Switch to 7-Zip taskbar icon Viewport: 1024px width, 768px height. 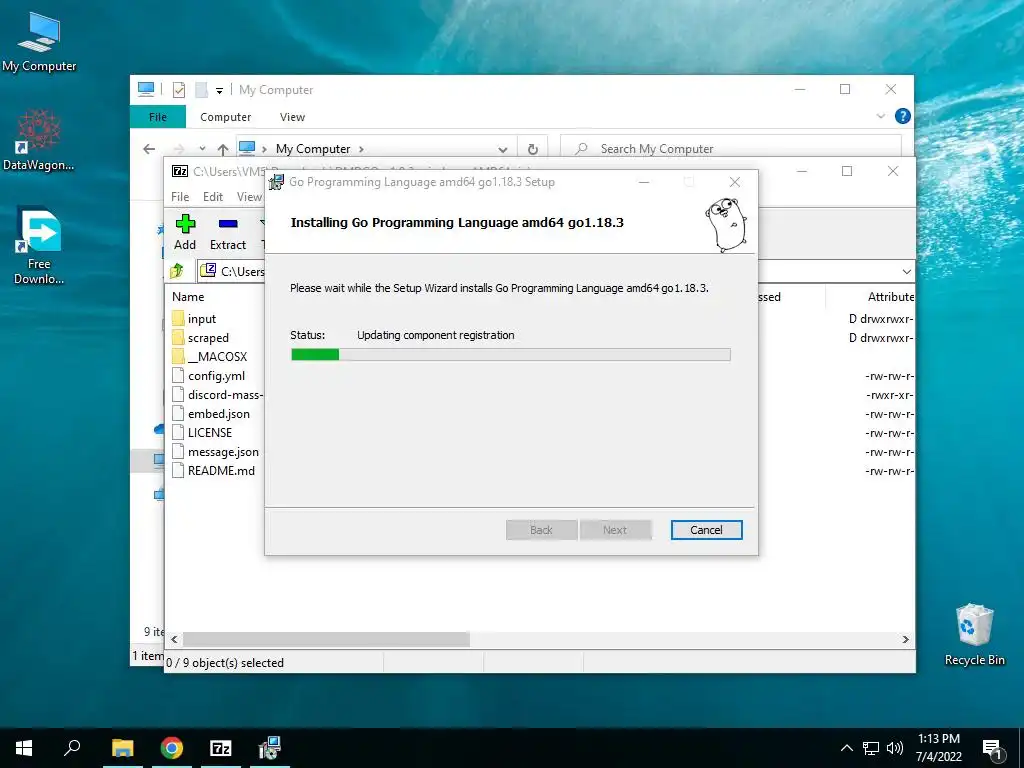tap(221, 748)
